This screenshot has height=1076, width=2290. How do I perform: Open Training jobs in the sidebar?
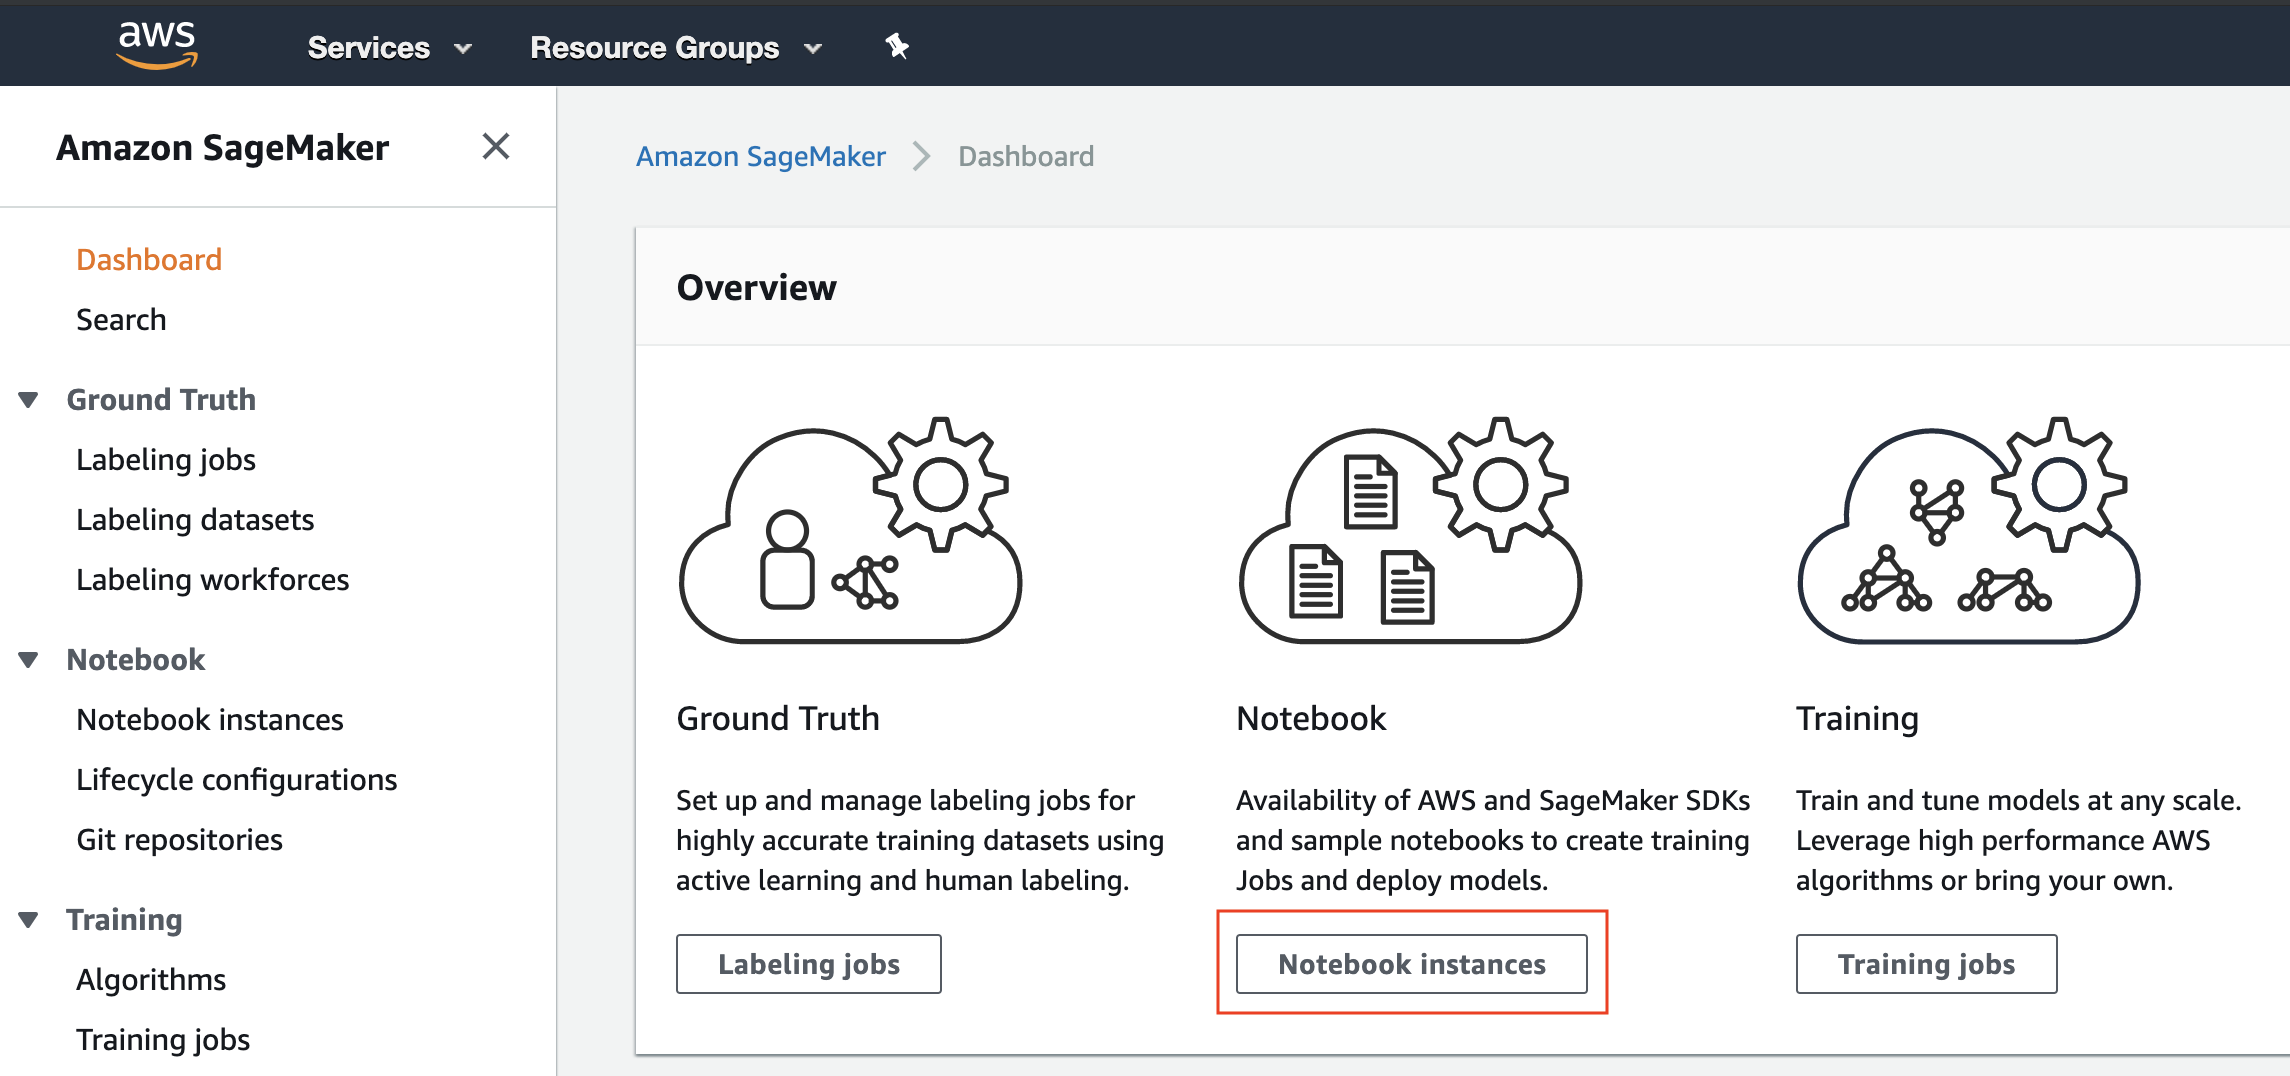(163, 1040)
